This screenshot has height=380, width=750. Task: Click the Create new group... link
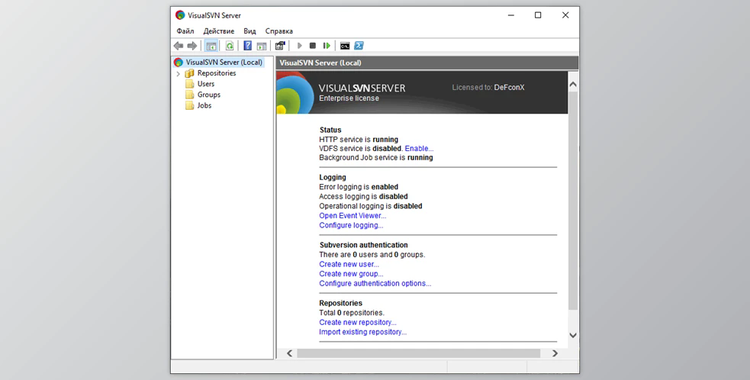[x=351, y=274]
